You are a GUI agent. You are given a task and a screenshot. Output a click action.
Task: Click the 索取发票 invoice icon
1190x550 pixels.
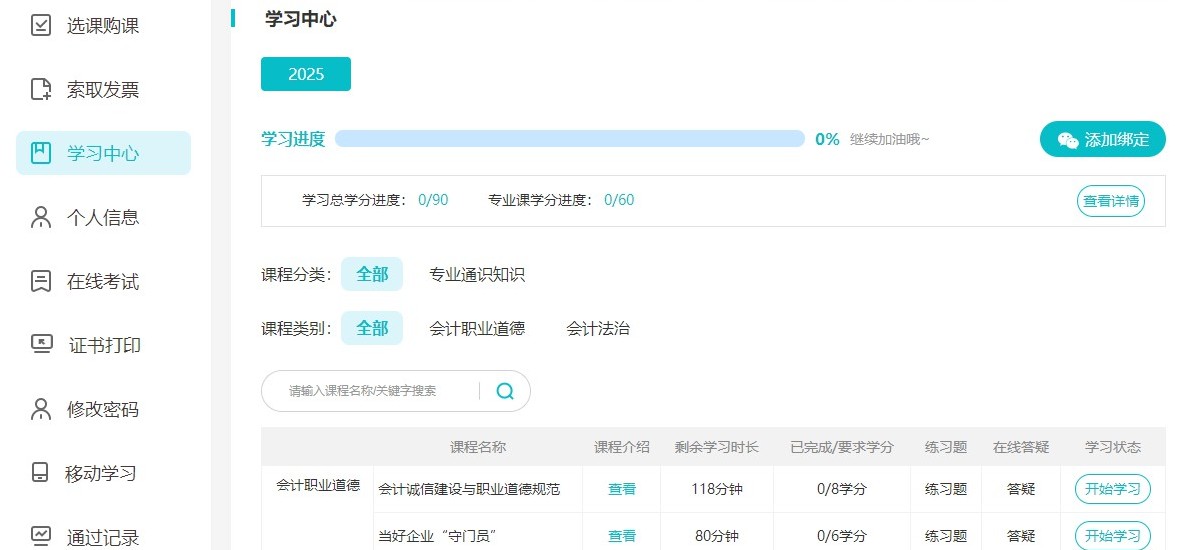[x=40, y=90]
